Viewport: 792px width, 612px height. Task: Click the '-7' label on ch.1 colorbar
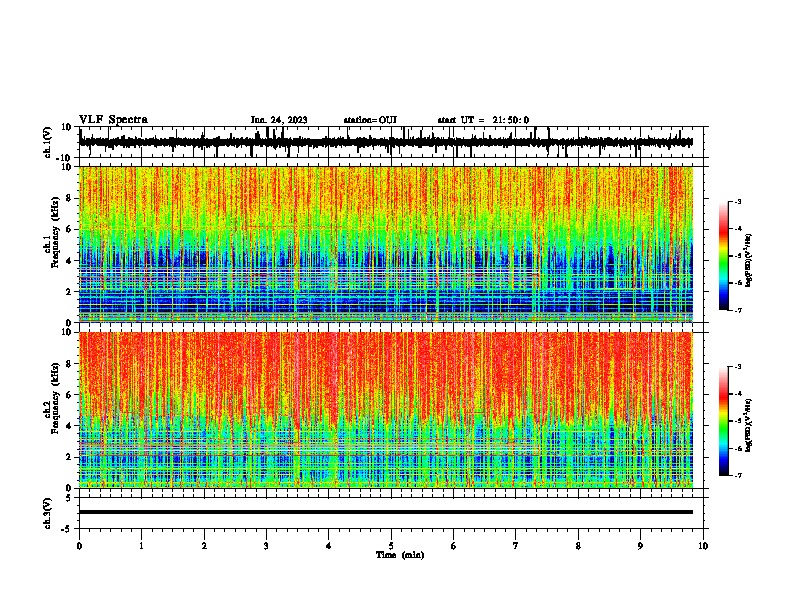pyautogui.click(x=737, y=310)
